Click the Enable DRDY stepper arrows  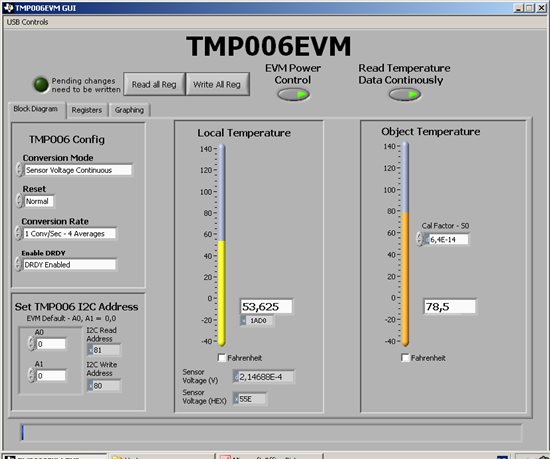point(18,264)
